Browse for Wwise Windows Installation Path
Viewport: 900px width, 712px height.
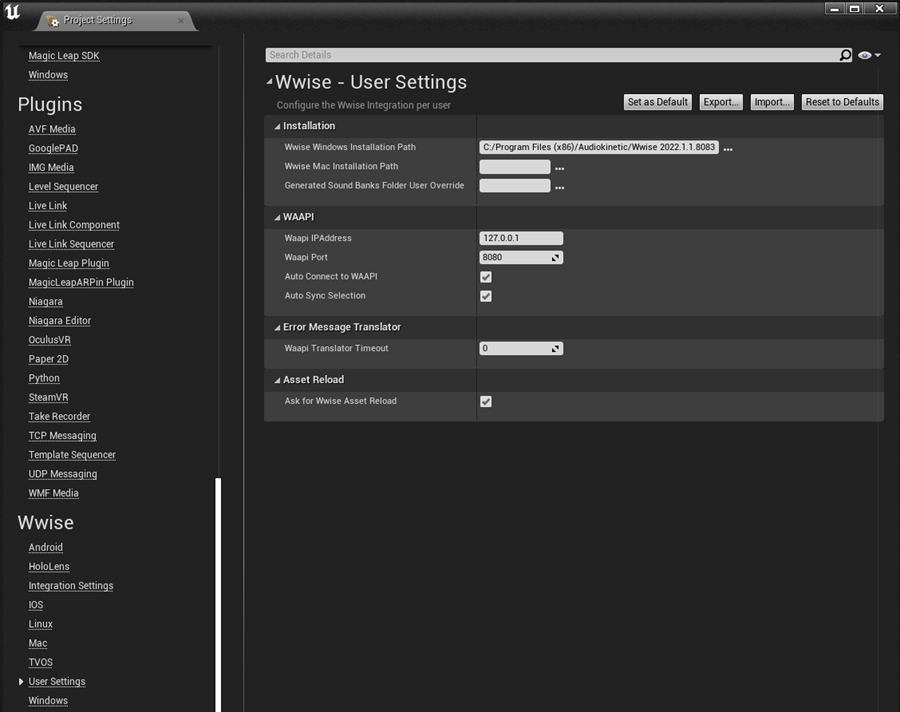point(728,148)
